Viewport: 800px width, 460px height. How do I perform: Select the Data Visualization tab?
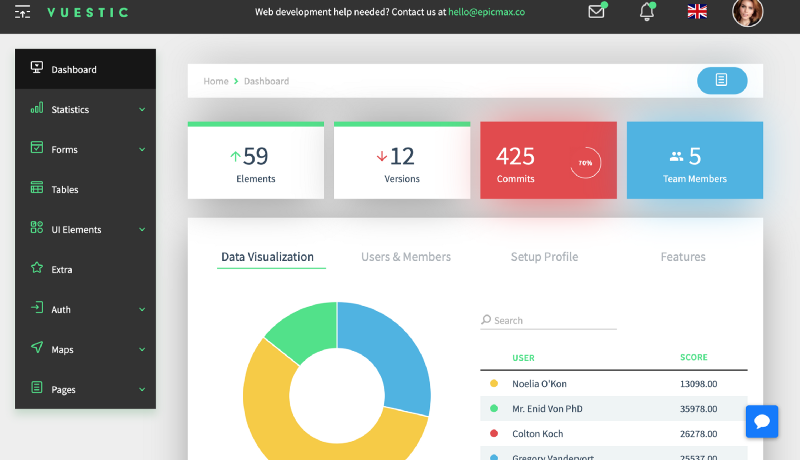(267, 257)
